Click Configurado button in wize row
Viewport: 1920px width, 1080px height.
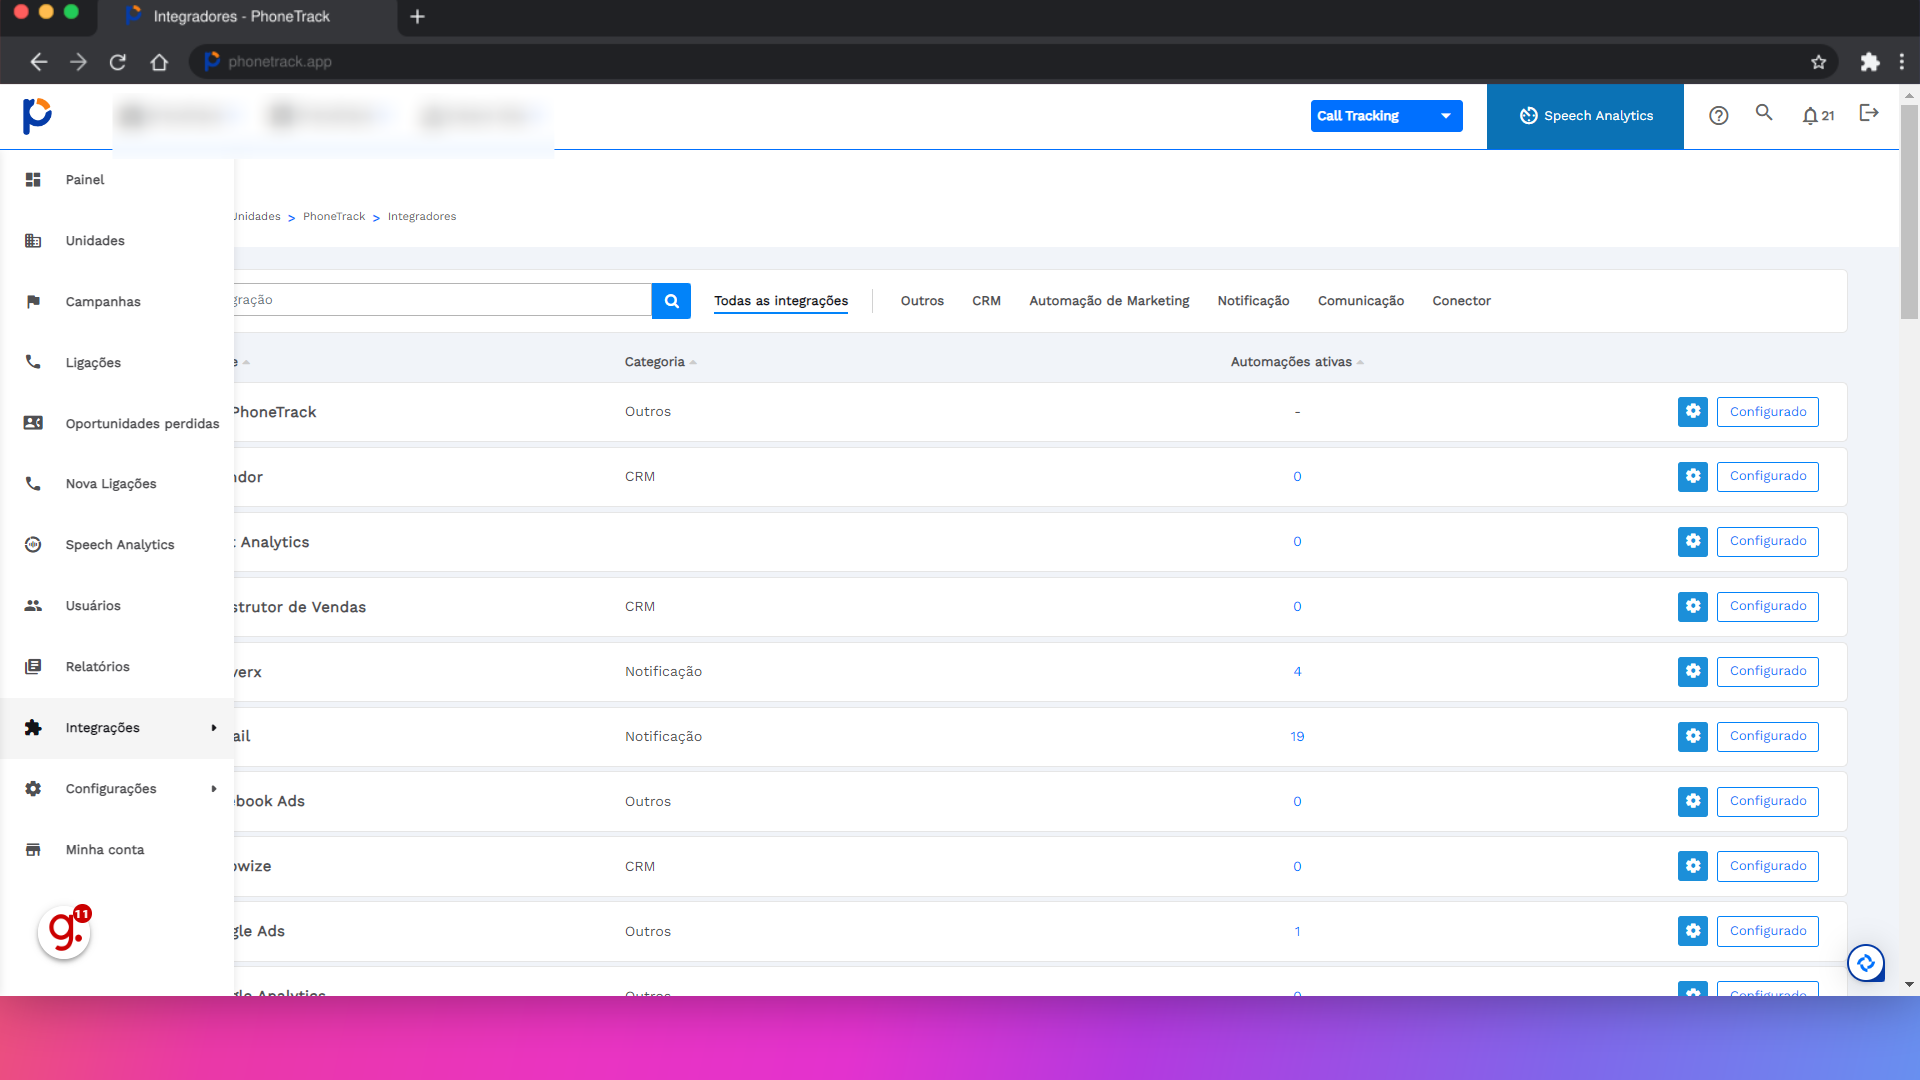pyautogui.click(x=1768, y=867)
